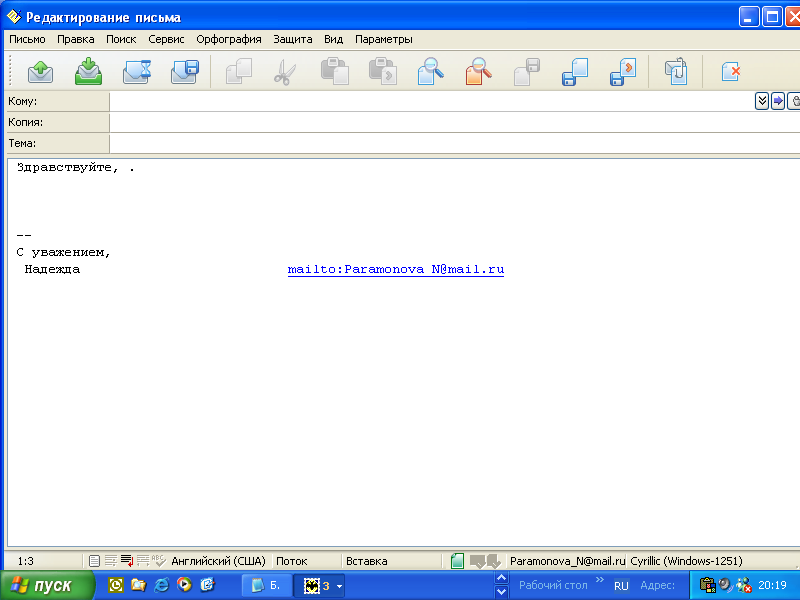Image resolution: width=800 pixels, height=600 pixels.
Task: Toggle the auto-wrap lines icon in status bar
Action: (x=111, y=561)
